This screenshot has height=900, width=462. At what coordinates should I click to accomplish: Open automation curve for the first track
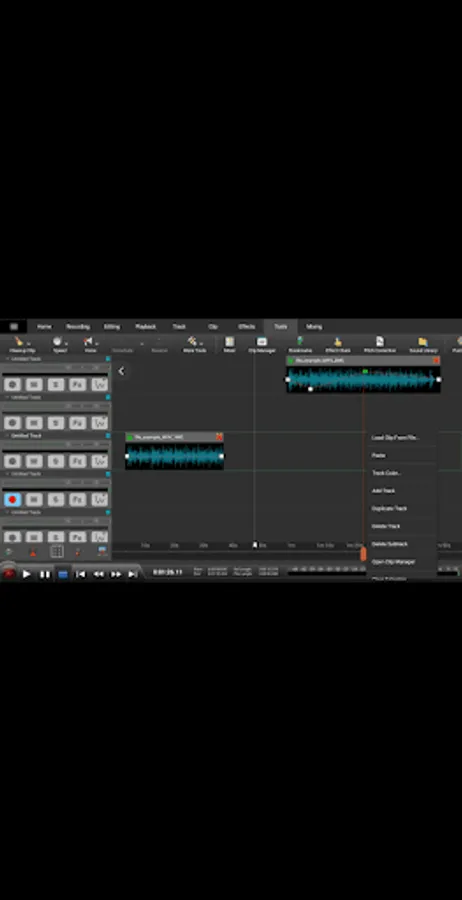(100, 385)
